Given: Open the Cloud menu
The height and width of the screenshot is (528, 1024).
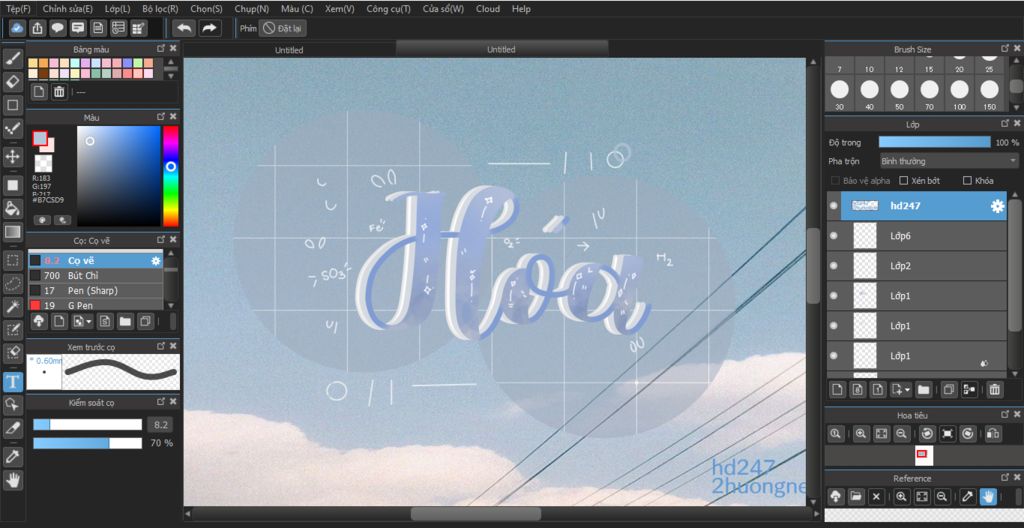Looking at the screenshot, I should click(488, 8).
